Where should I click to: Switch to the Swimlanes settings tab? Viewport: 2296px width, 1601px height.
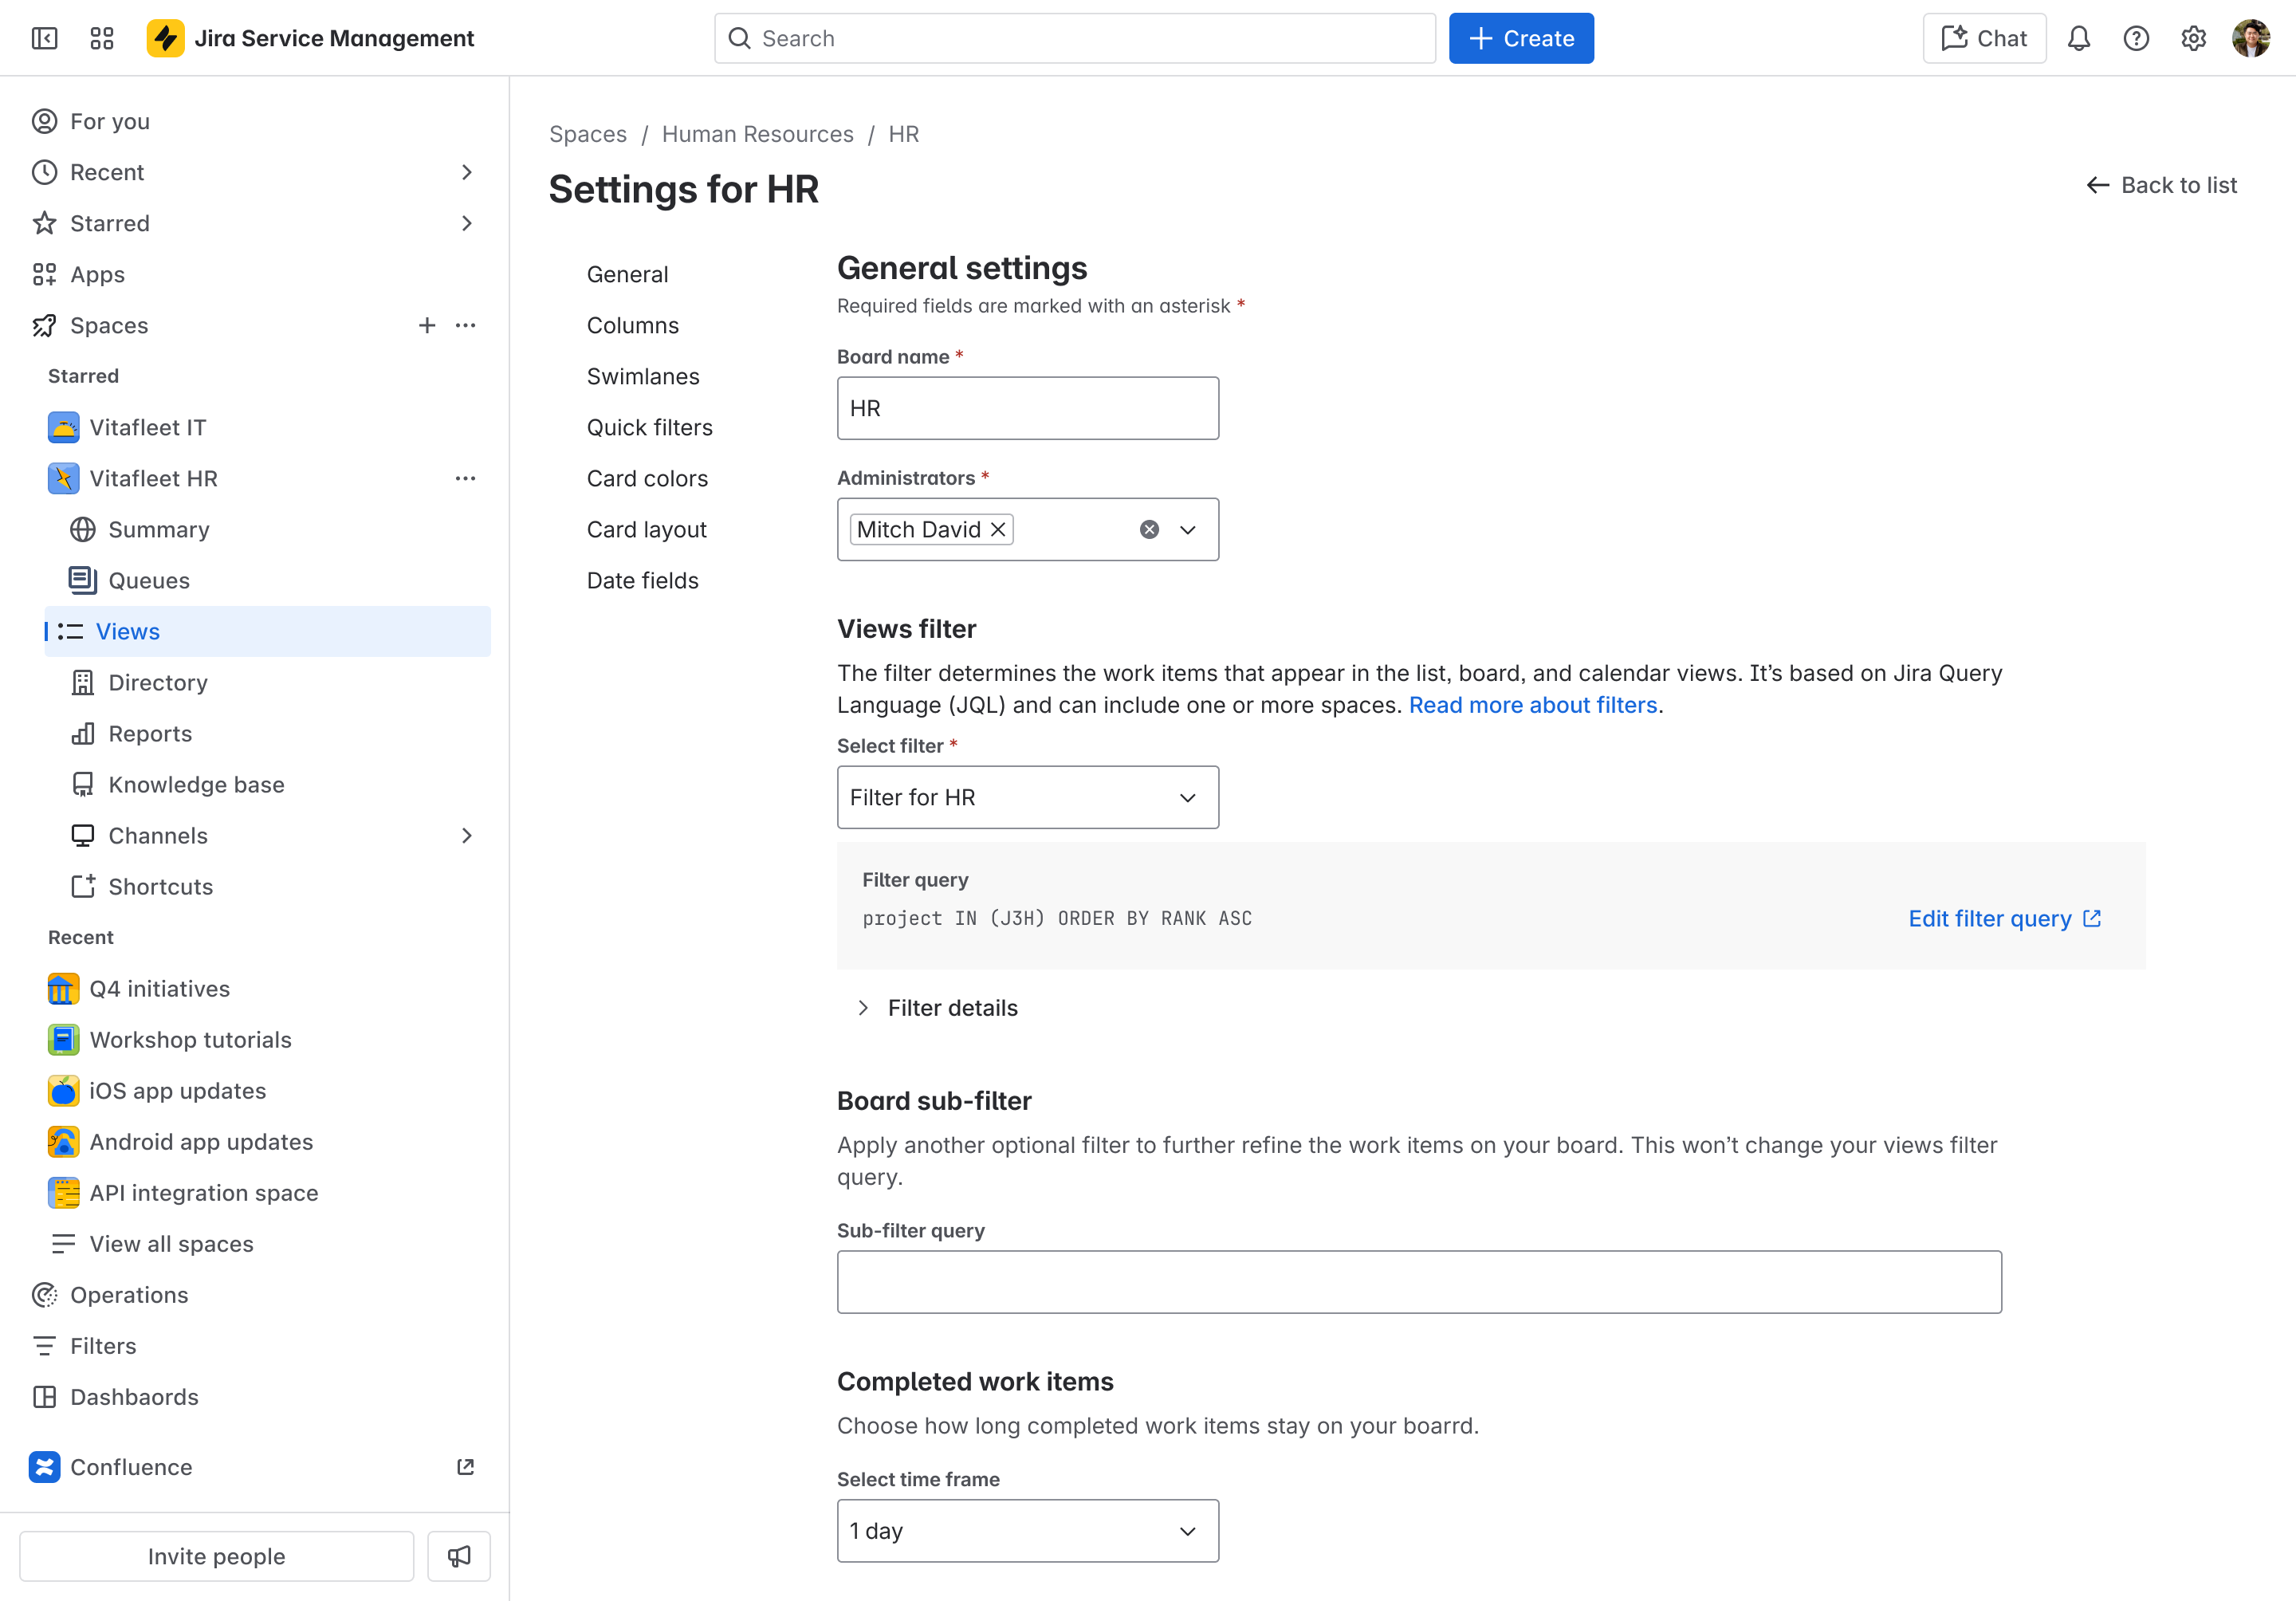(x=643, y=376)
